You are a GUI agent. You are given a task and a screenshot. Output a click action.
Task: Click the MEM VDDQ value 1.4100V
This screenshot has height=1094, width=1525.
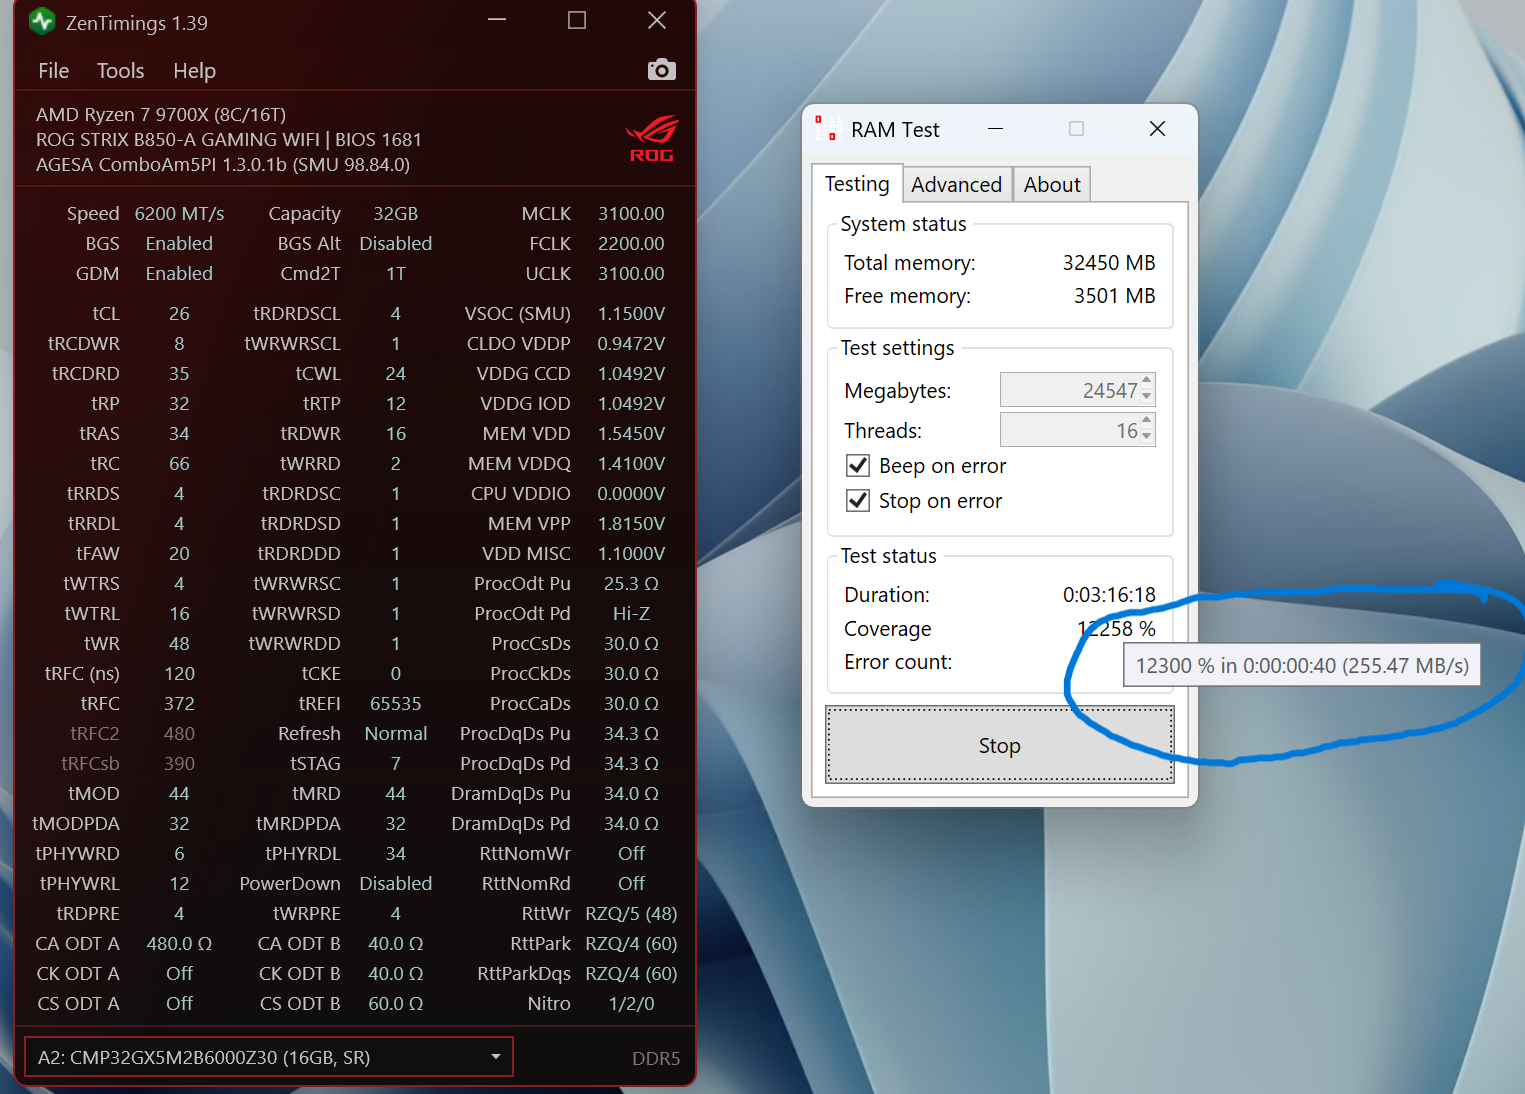(x=631, y=464)
